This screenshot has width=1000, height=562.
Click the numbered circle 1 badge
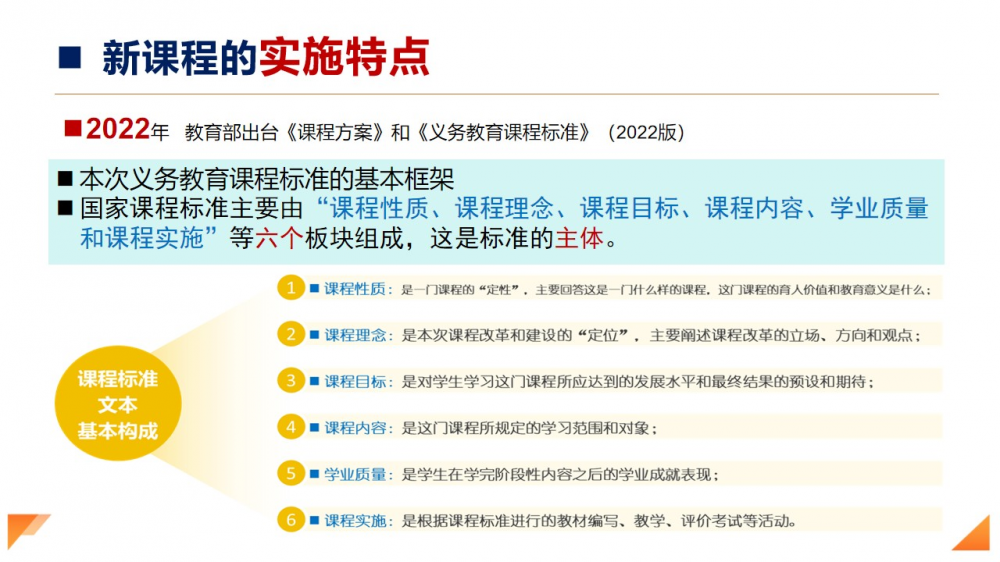point(291,288)
